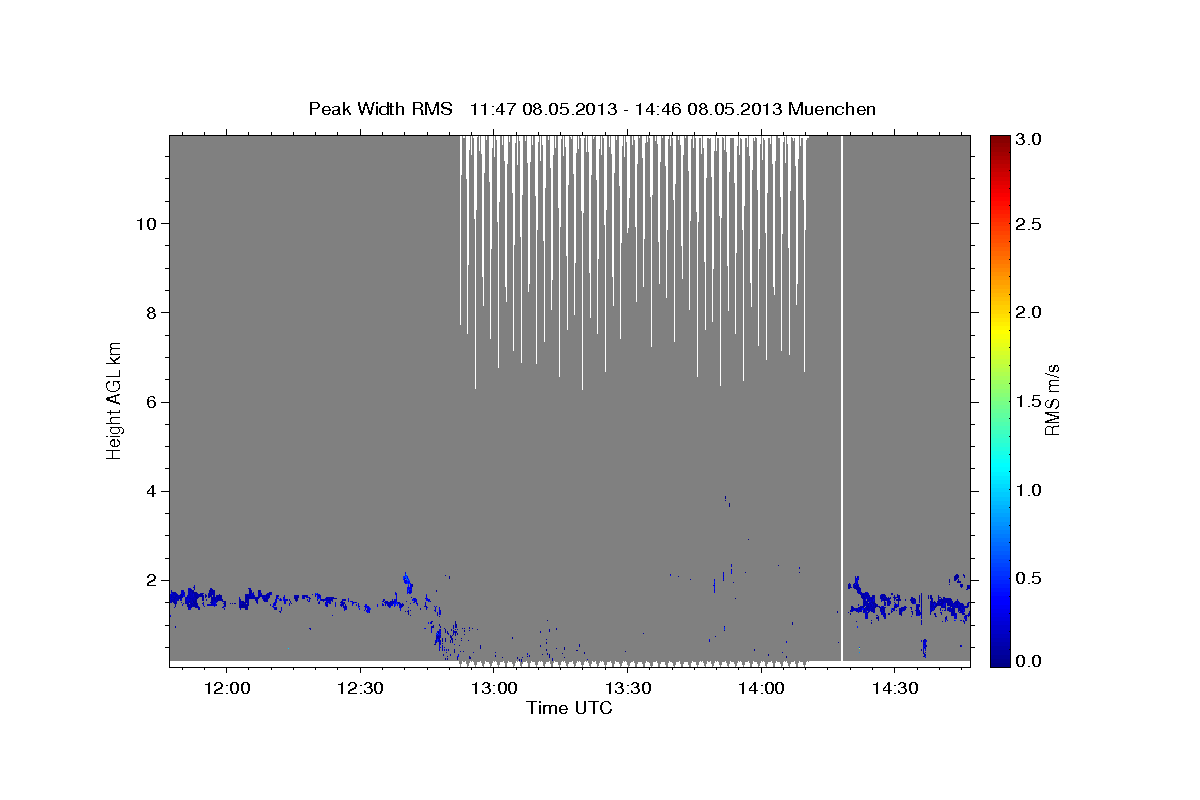
Task: Click the 'Muenchen' station name in title
Action: click(832, 109)
